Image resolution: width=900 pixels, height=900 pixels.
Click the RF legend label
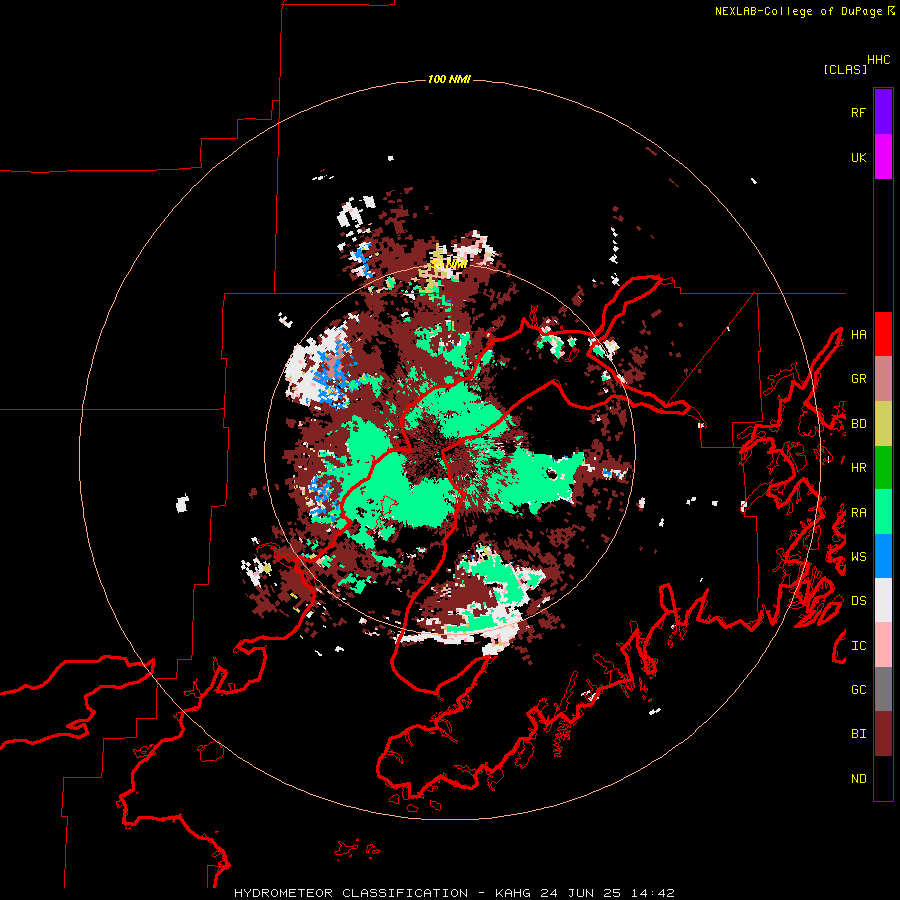click(858, 112)
